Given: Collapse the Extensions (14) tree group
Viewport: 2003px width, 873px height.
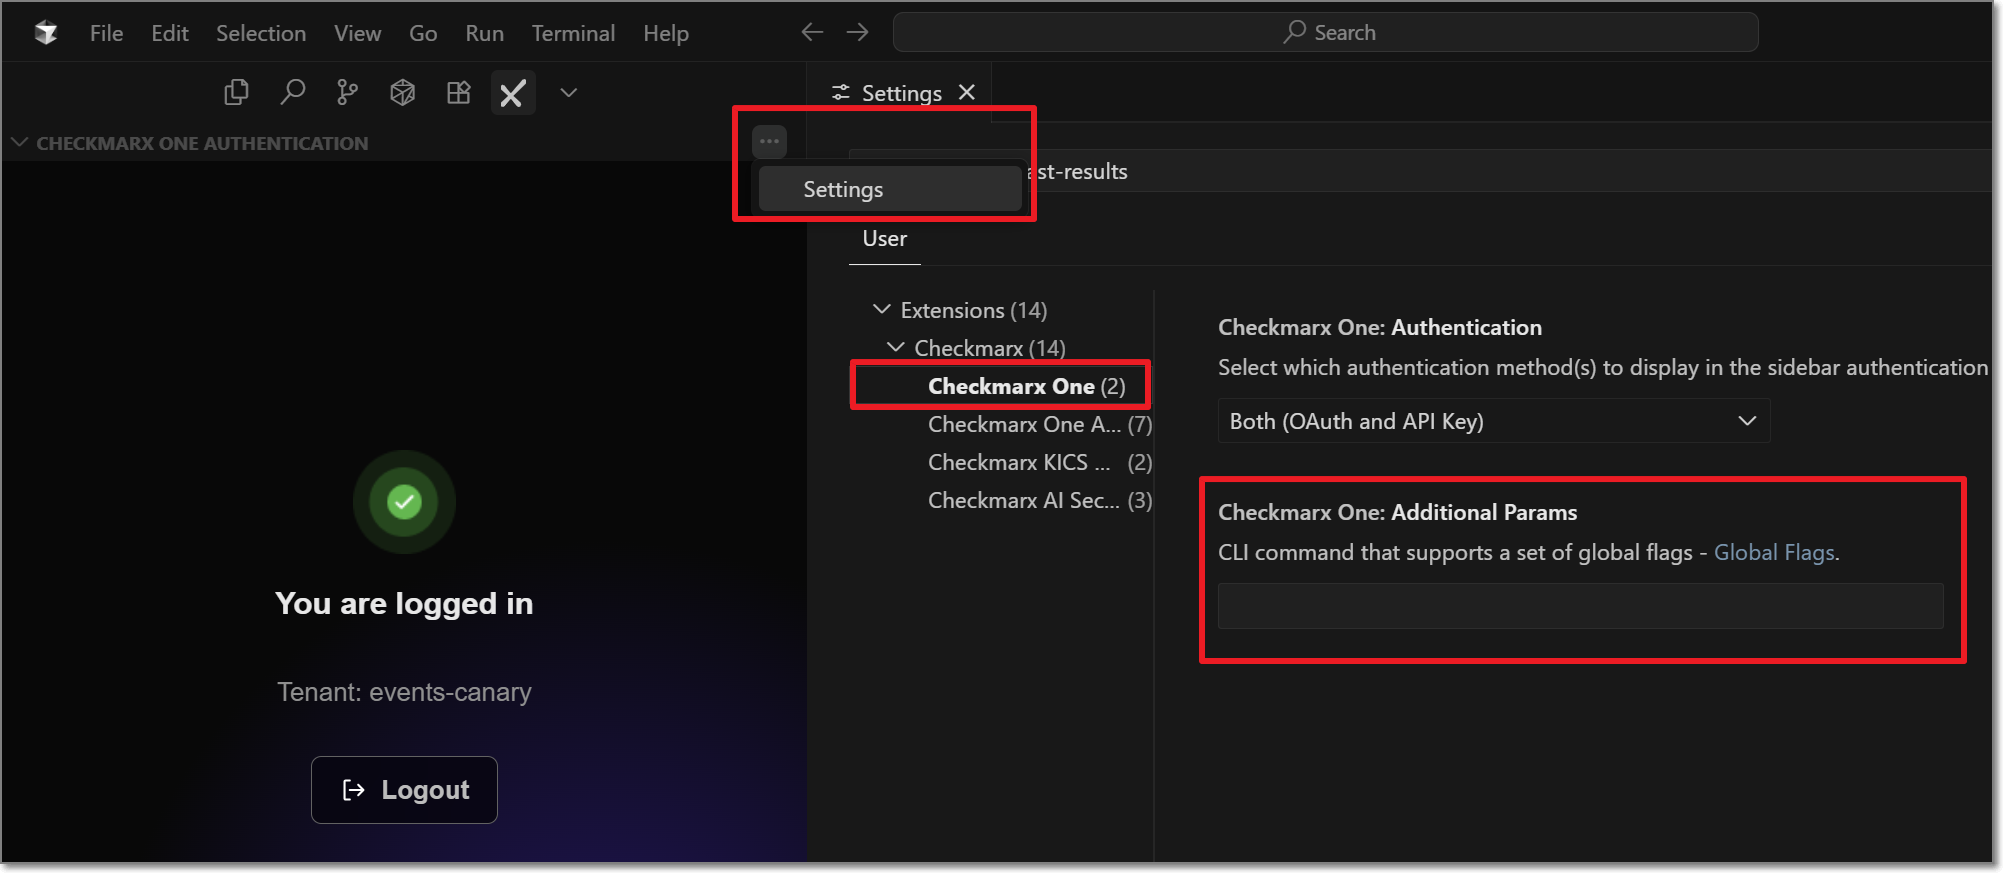Looking at the screenshot, I should 882,310.
